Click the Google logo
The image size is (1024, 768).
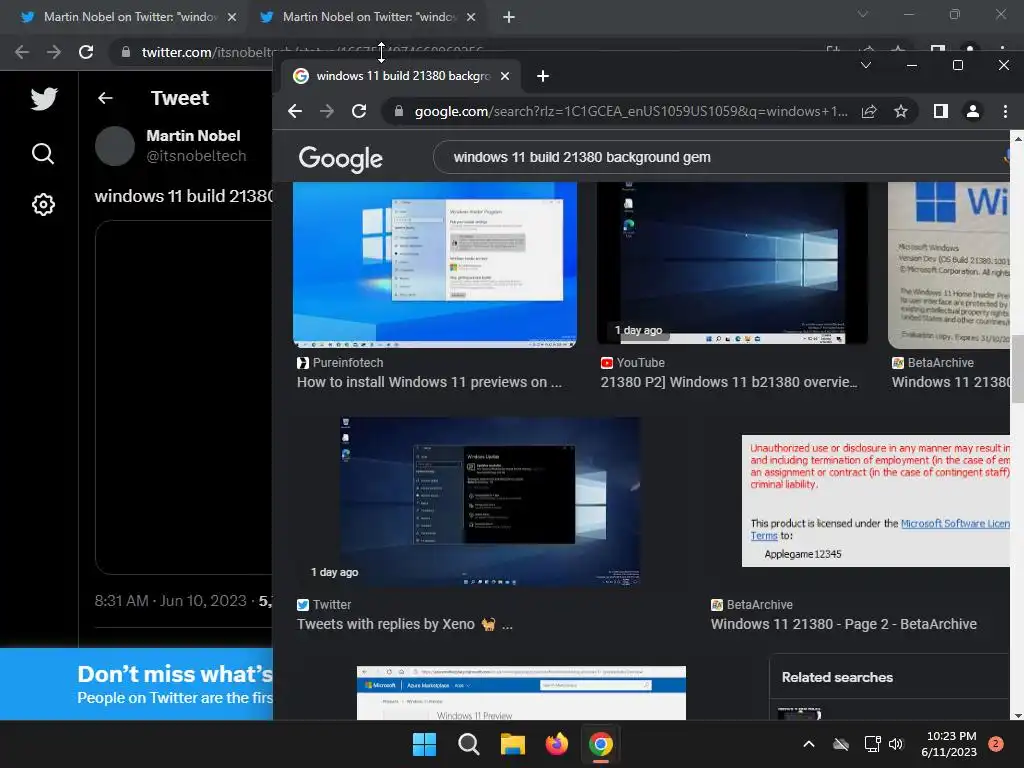coord(340,158)
